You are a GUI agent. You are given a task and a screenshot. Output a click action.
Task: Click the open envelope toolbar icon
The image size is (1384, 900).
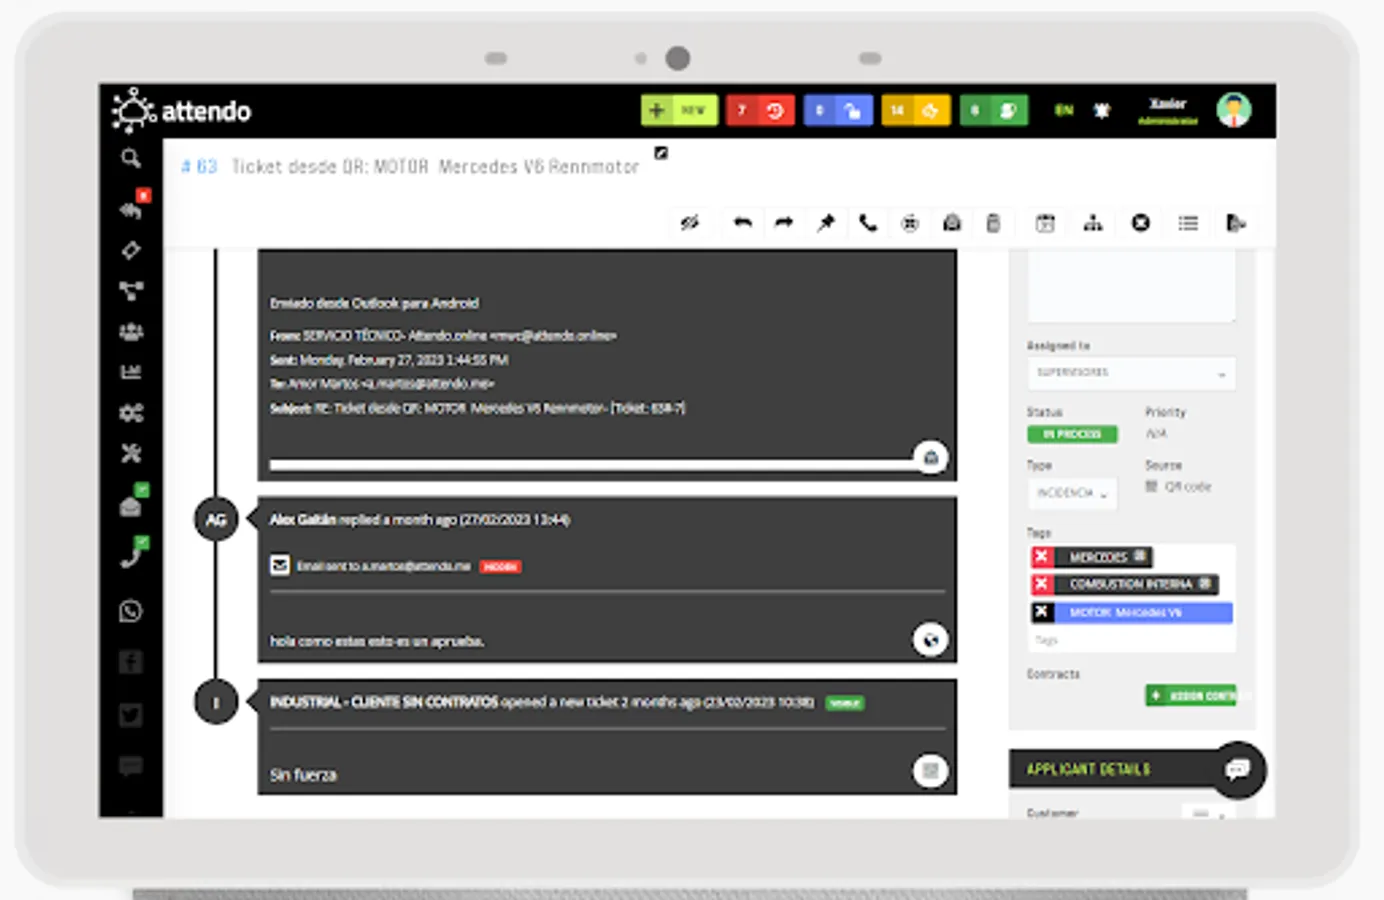tap(952, 223)
